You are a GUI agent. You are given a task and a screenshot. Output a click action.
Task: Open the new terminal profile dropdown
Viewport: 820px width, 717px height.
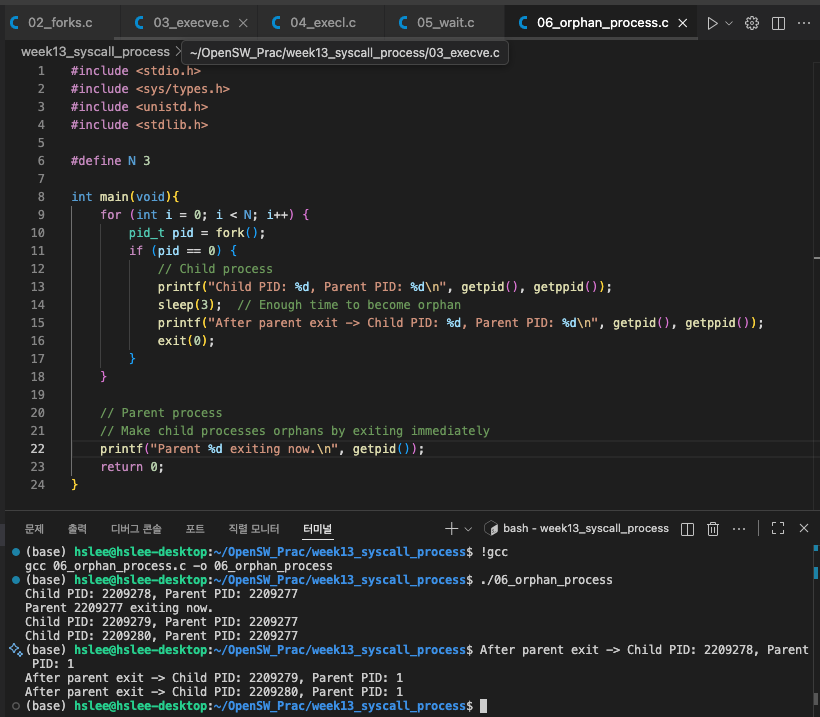[x=469, y=528]
